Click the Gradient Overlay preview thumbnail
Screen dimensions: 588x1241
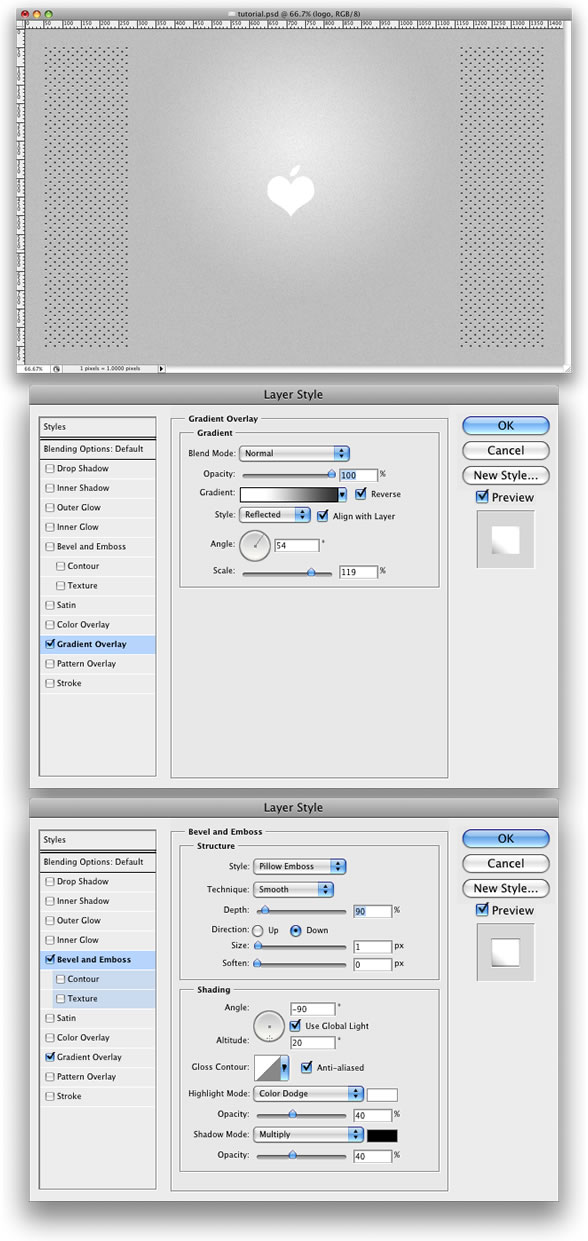pyautogui.click(x=506, y=540)
